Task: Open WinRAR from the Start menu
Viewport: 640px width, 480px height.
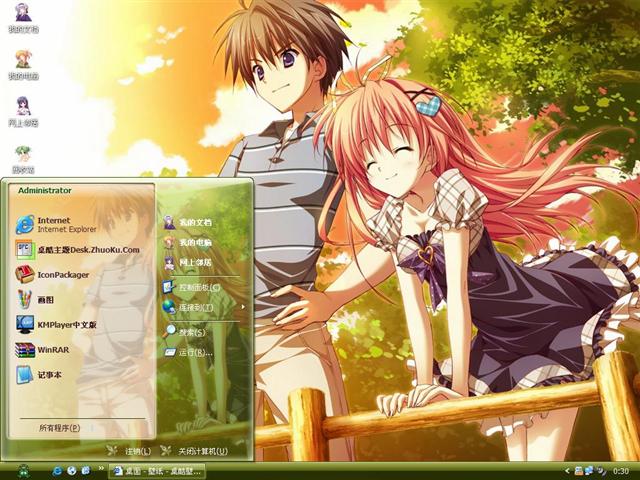Action: pos(42,350)
